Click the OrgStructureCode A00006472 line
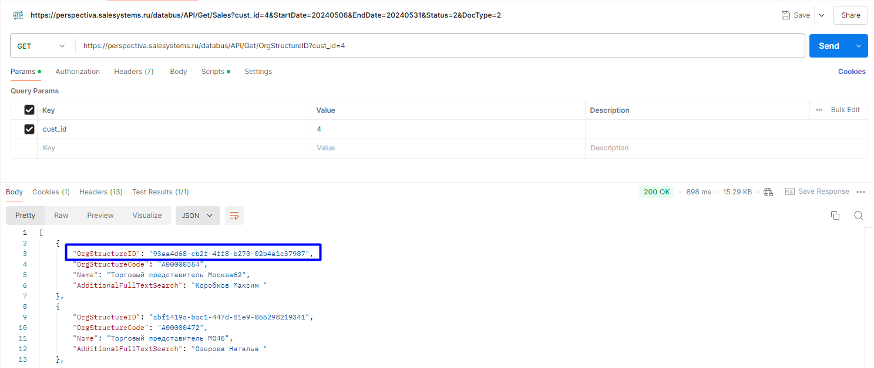This screenshot has height=368, width=874. (140, 327)
